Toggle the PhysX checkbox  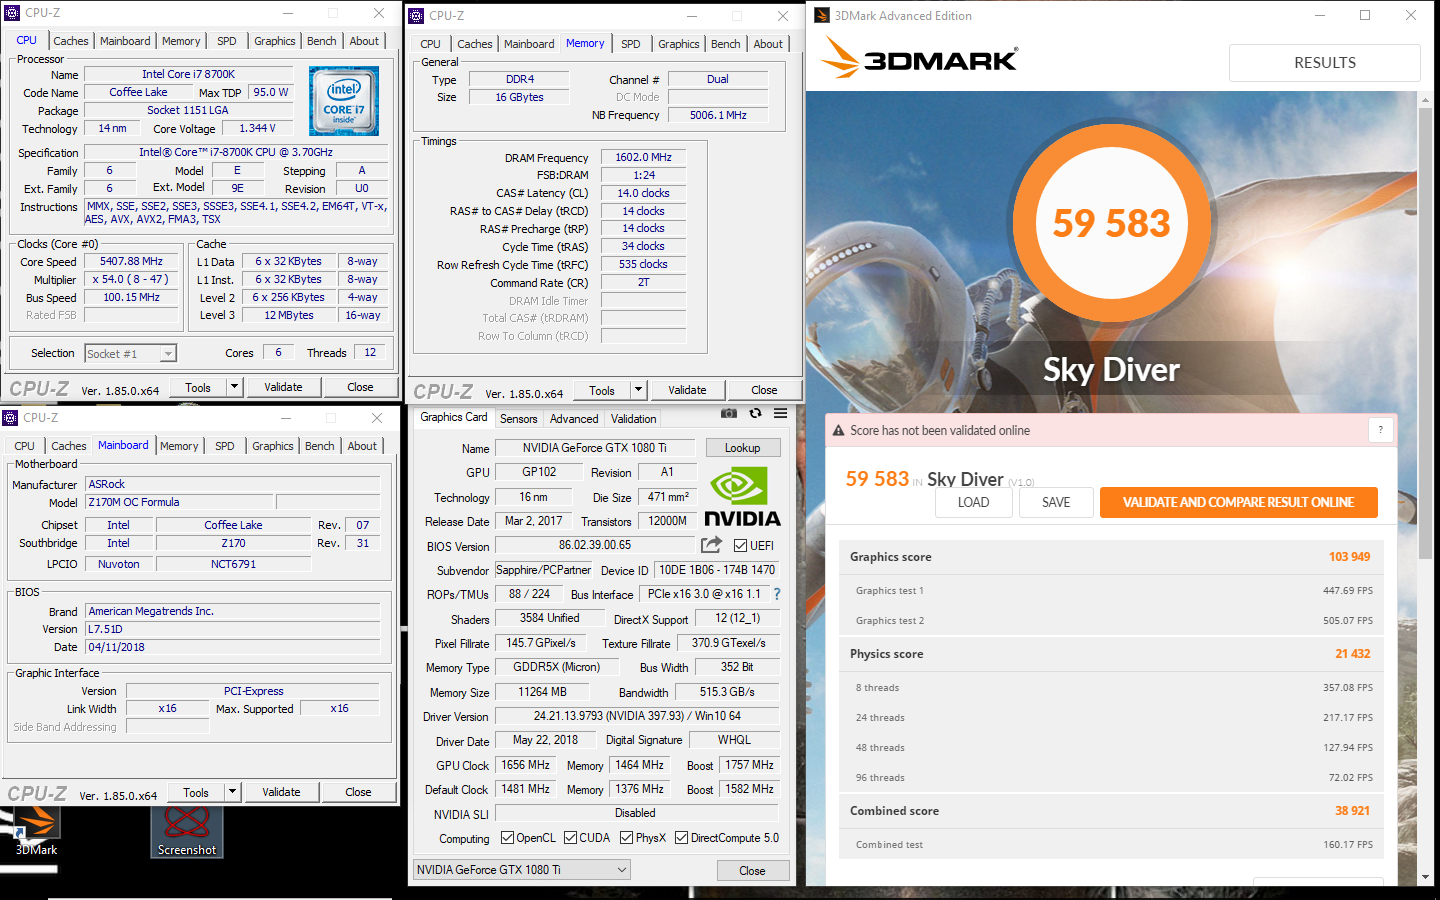coord(626,838)
